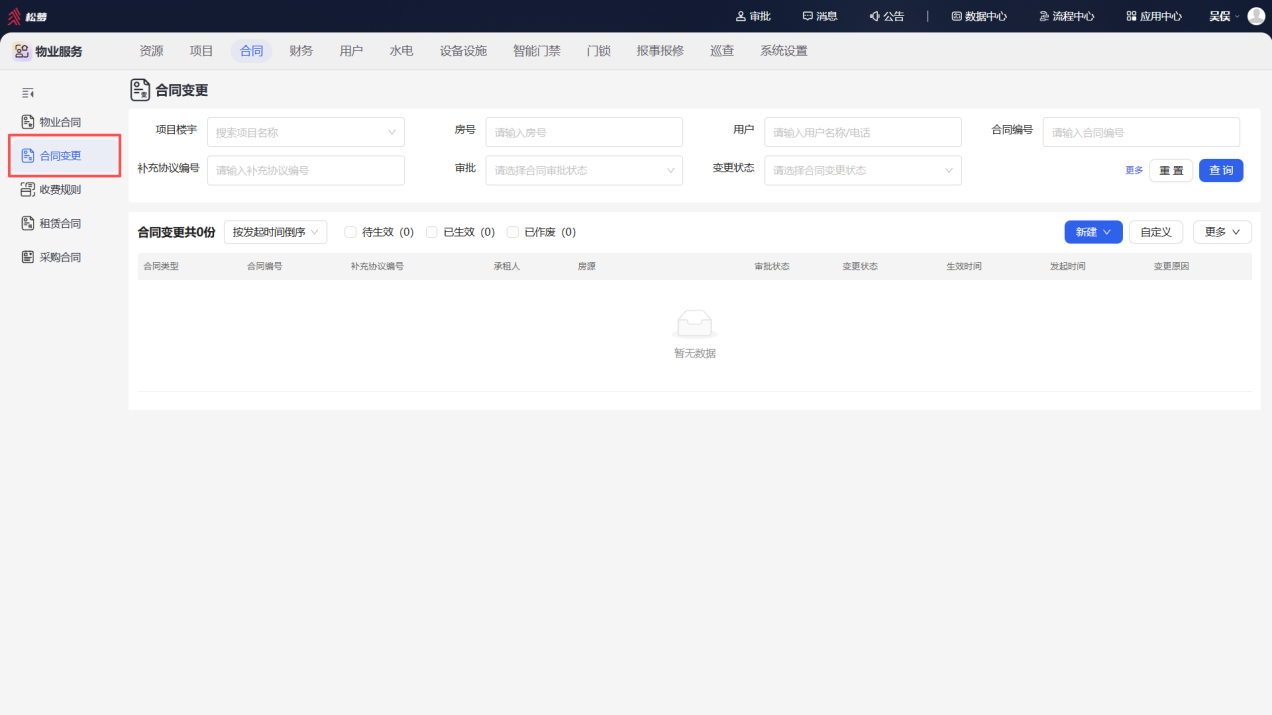Image resolution: width=1272 pixels, height=715 pixels.
Task: Open the 报事报修 tab
Action: coord(660,51)
